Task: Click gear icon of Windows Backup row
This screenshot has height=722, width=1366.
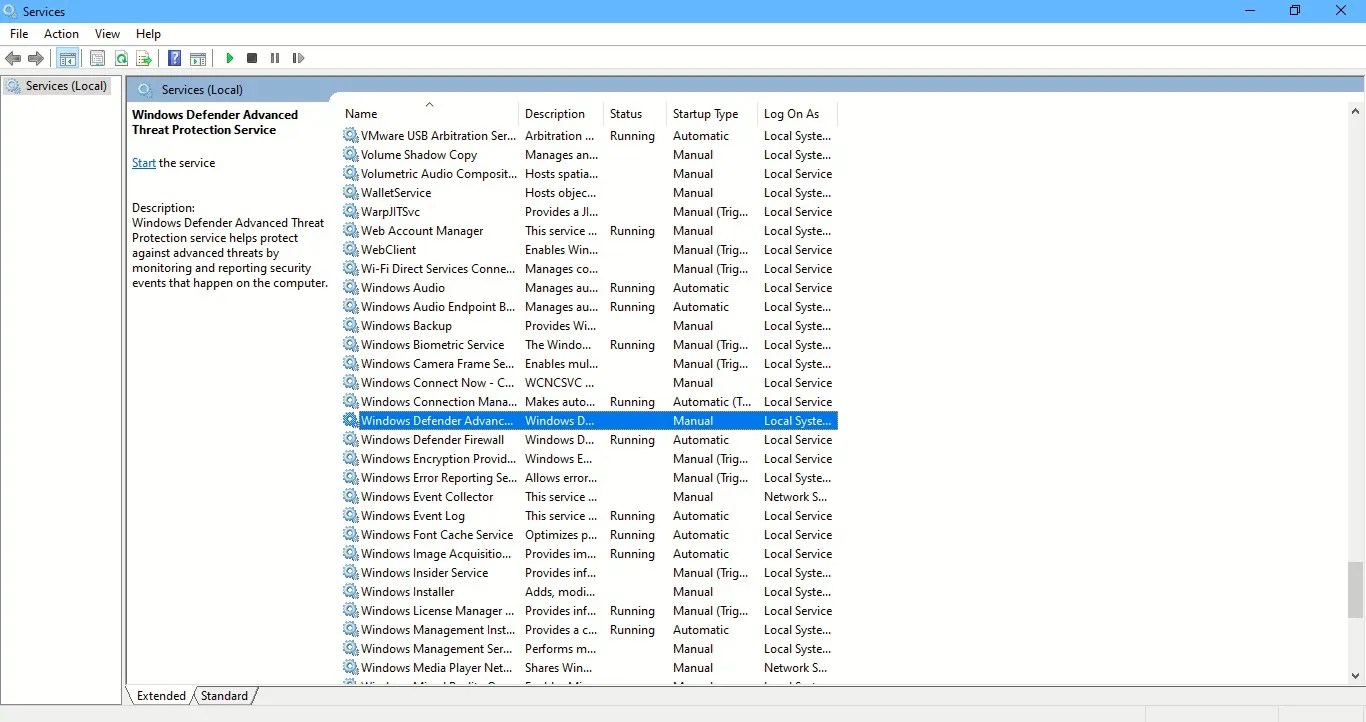Action: pos(351,325)
